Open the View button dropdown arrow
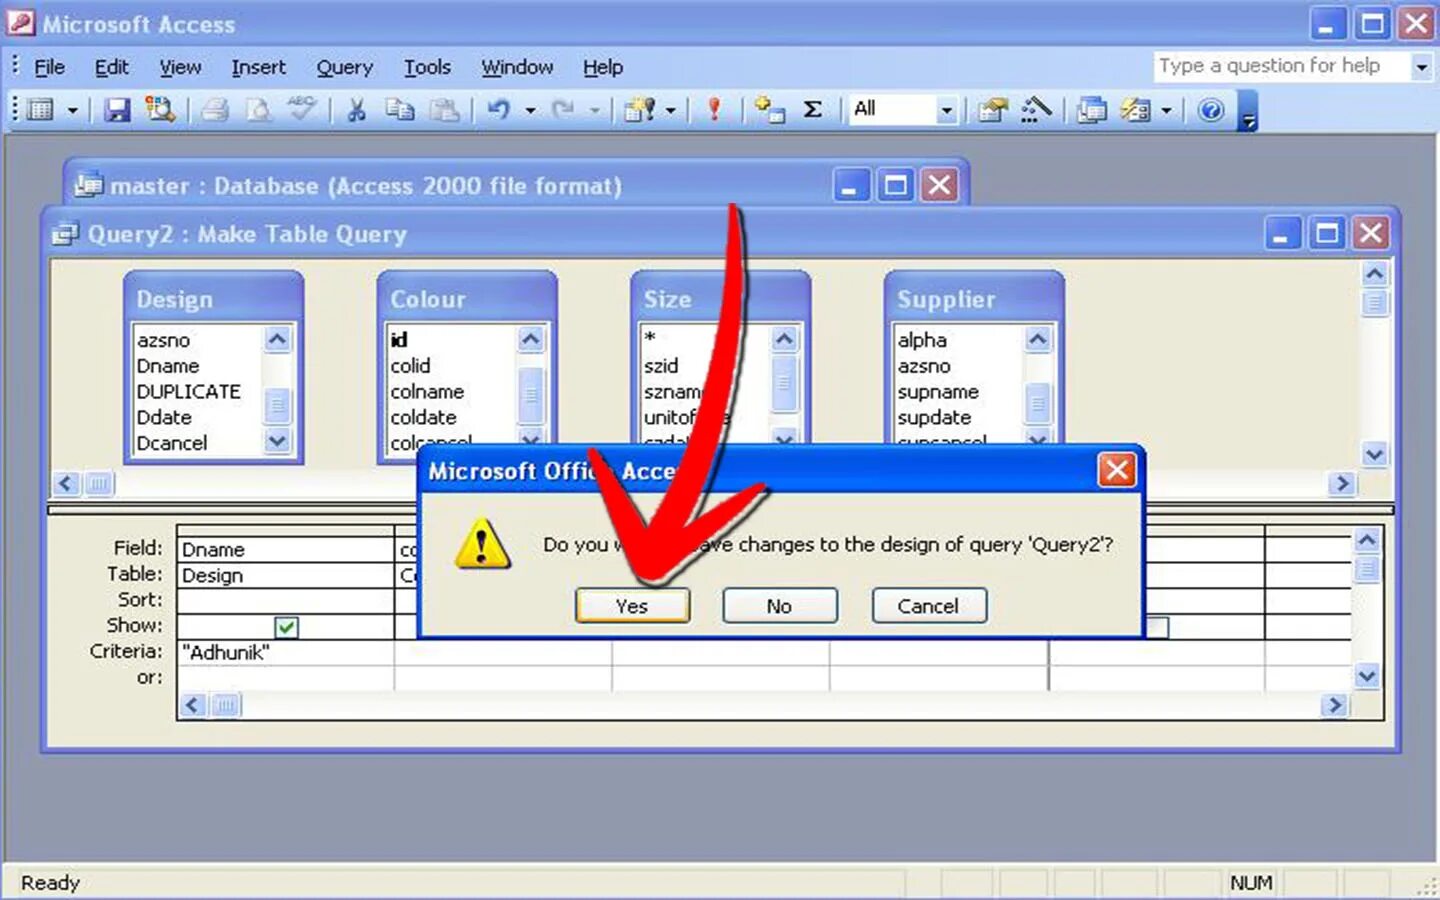Screen dimensions: 1440x900 click(x=72, y=110)
